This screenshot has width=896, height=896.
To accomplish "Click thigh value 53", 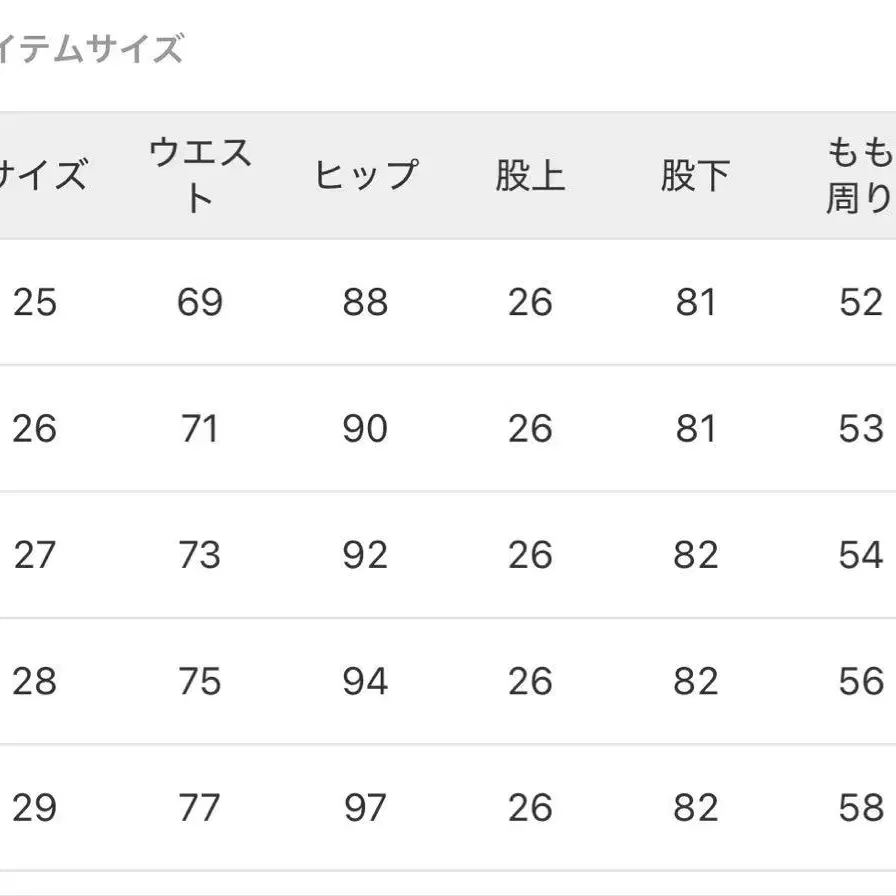I will pos(861,429).
